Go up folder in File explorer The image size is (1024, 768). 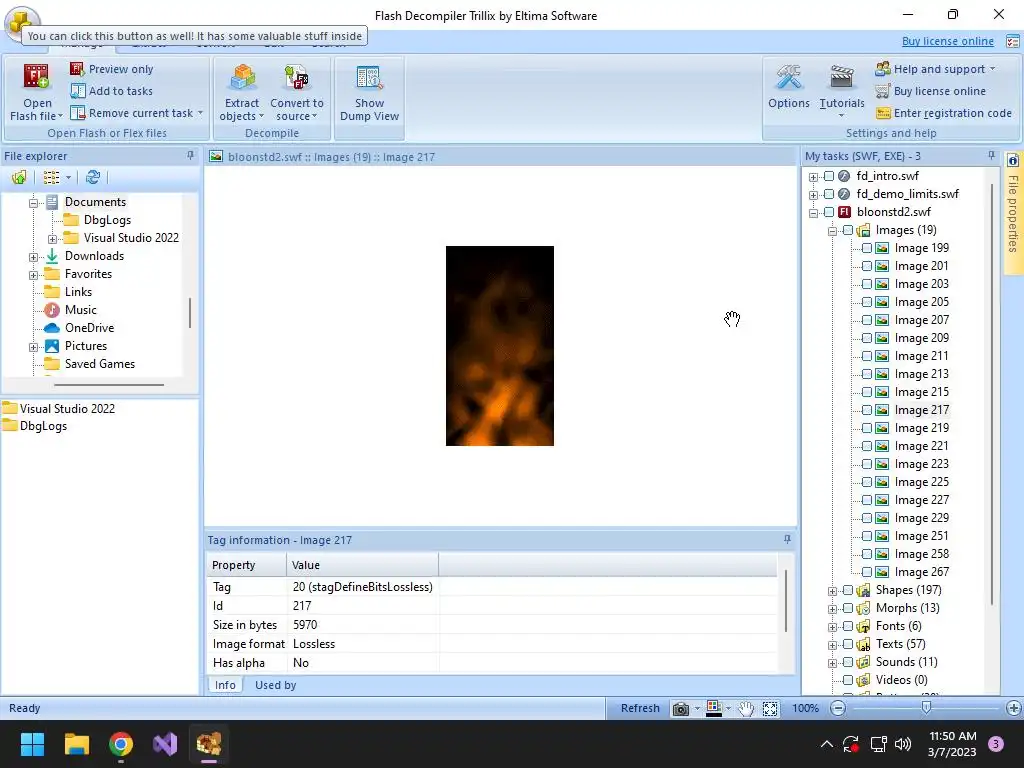[19, 177]
